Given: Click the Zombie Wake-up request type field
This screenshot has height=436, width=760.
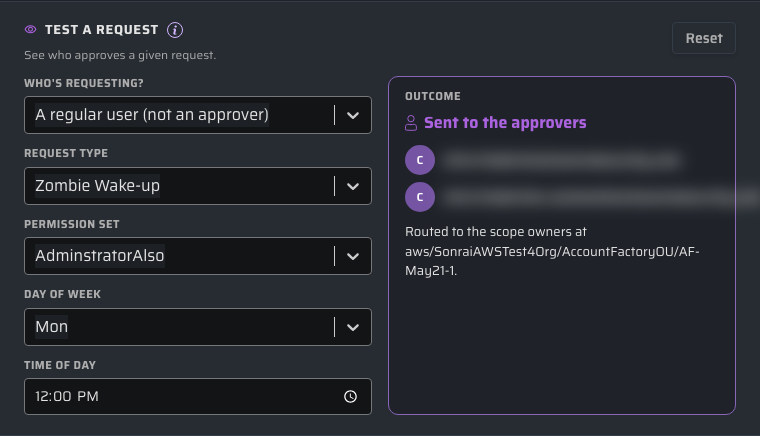Looking at the screenshot, I should click(198, 186).
